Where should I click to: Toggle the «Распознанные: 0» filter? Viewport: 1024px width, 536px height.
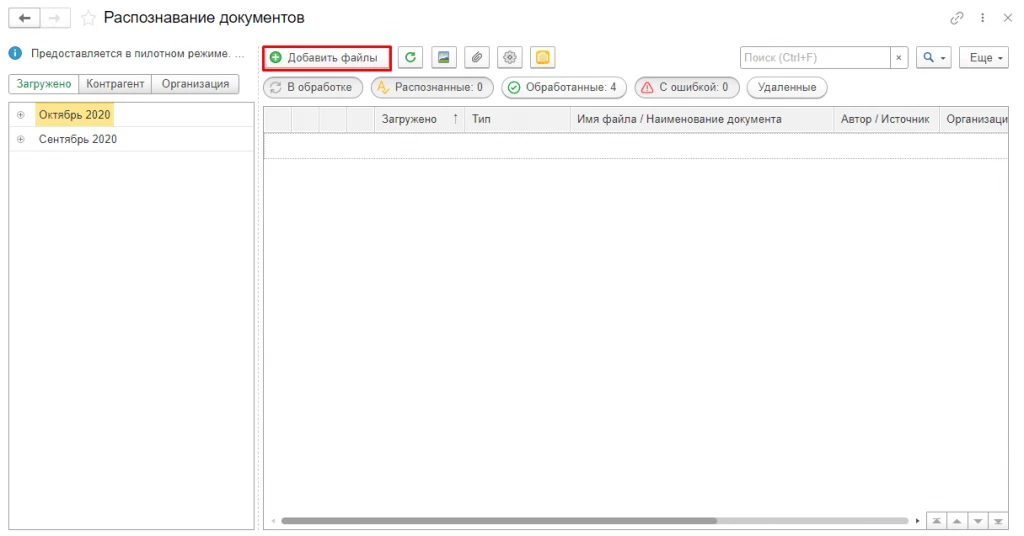pos(432,87)
